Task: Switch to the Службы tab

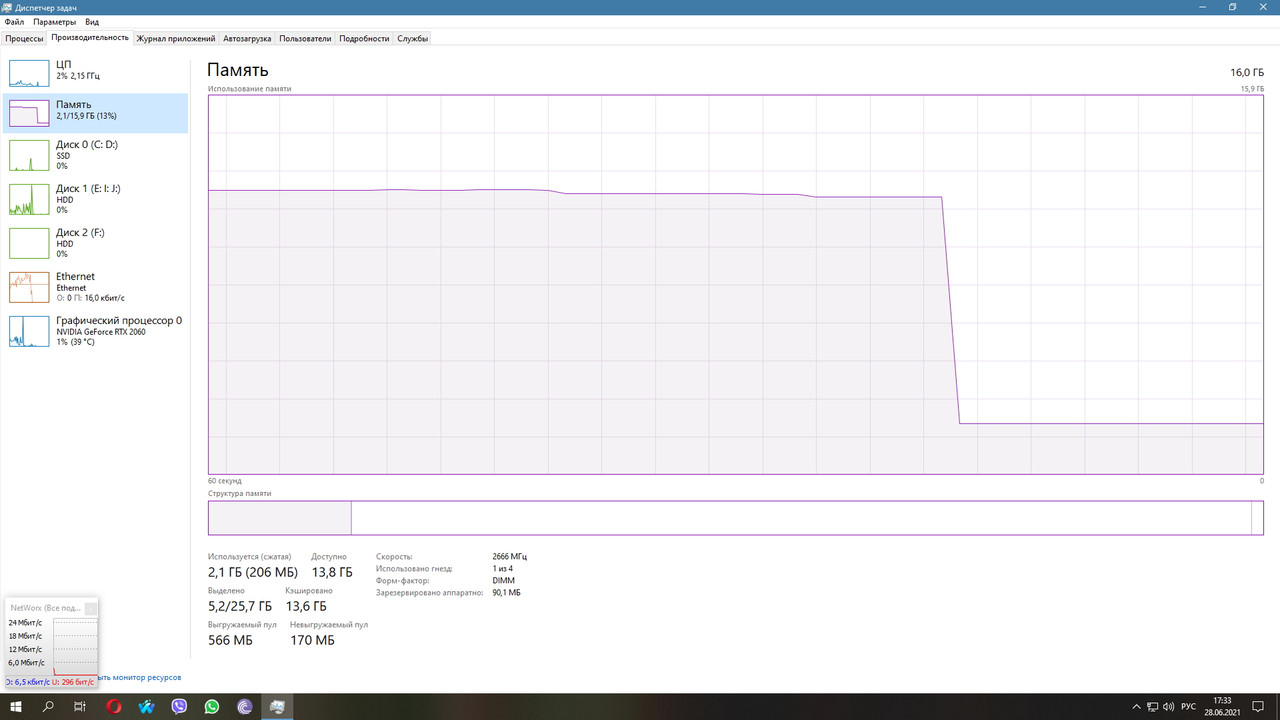Action: 413,38
